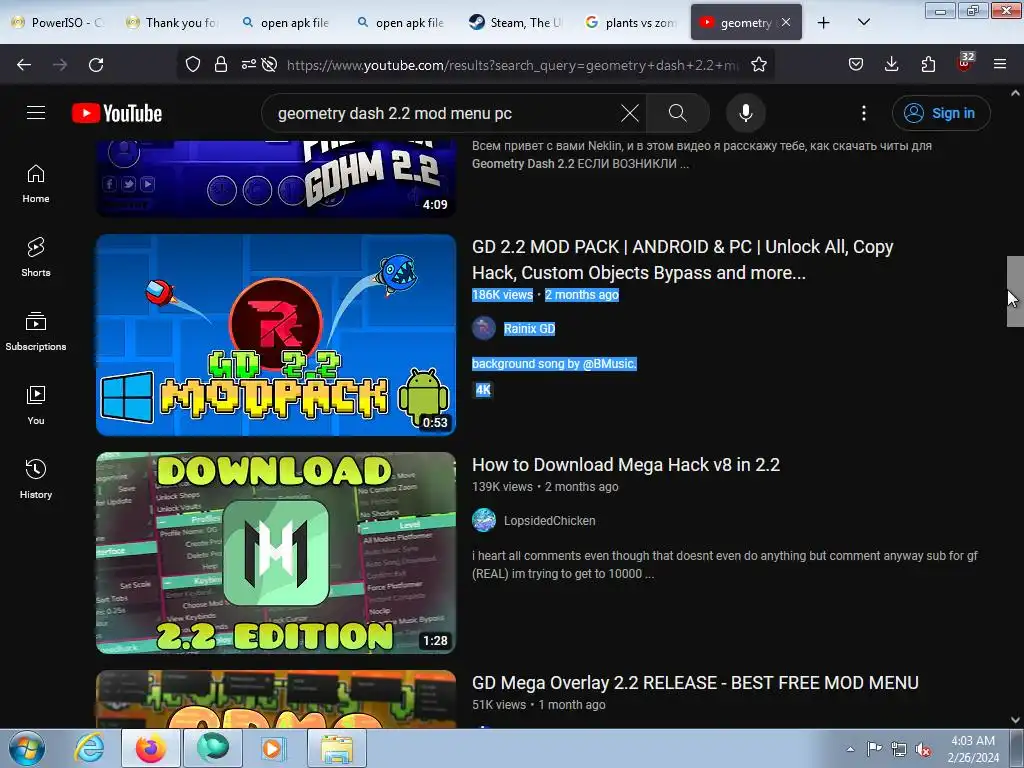Open site permissions icon in address bar
Screen dimensions: 1024x768
(x=249, y=64)
